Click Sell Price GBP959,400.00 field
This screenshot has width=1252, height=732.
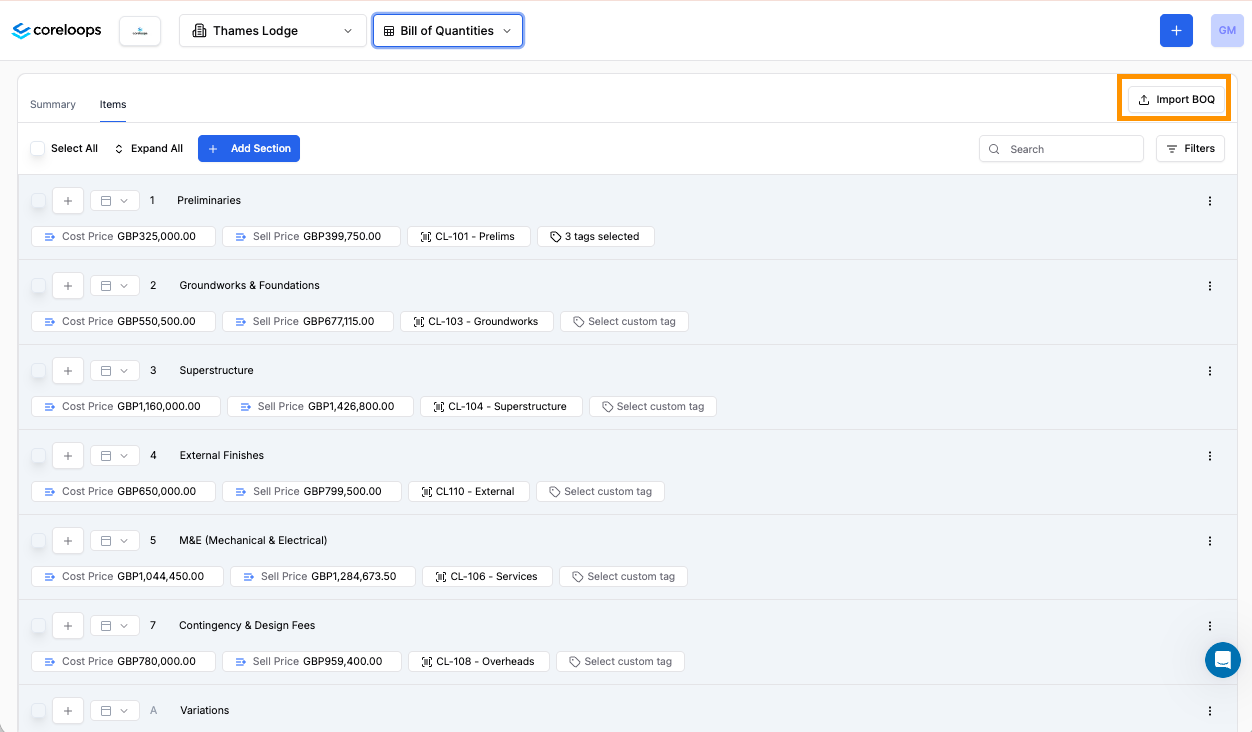click(312, 662)
